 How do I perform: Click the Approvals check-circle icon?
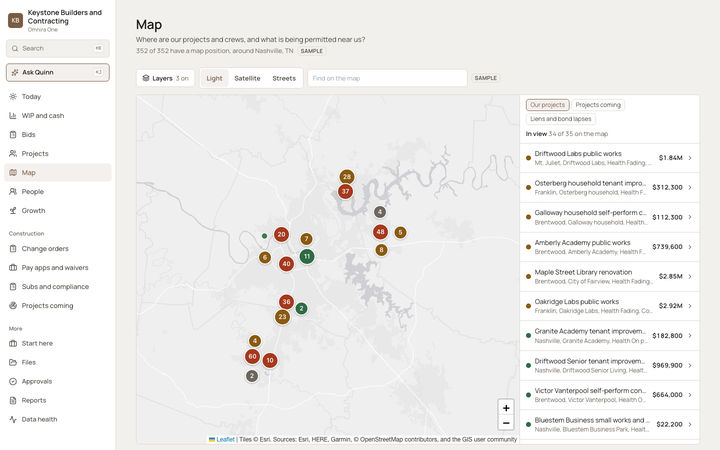pyautogui.click(x=13, y=381)
